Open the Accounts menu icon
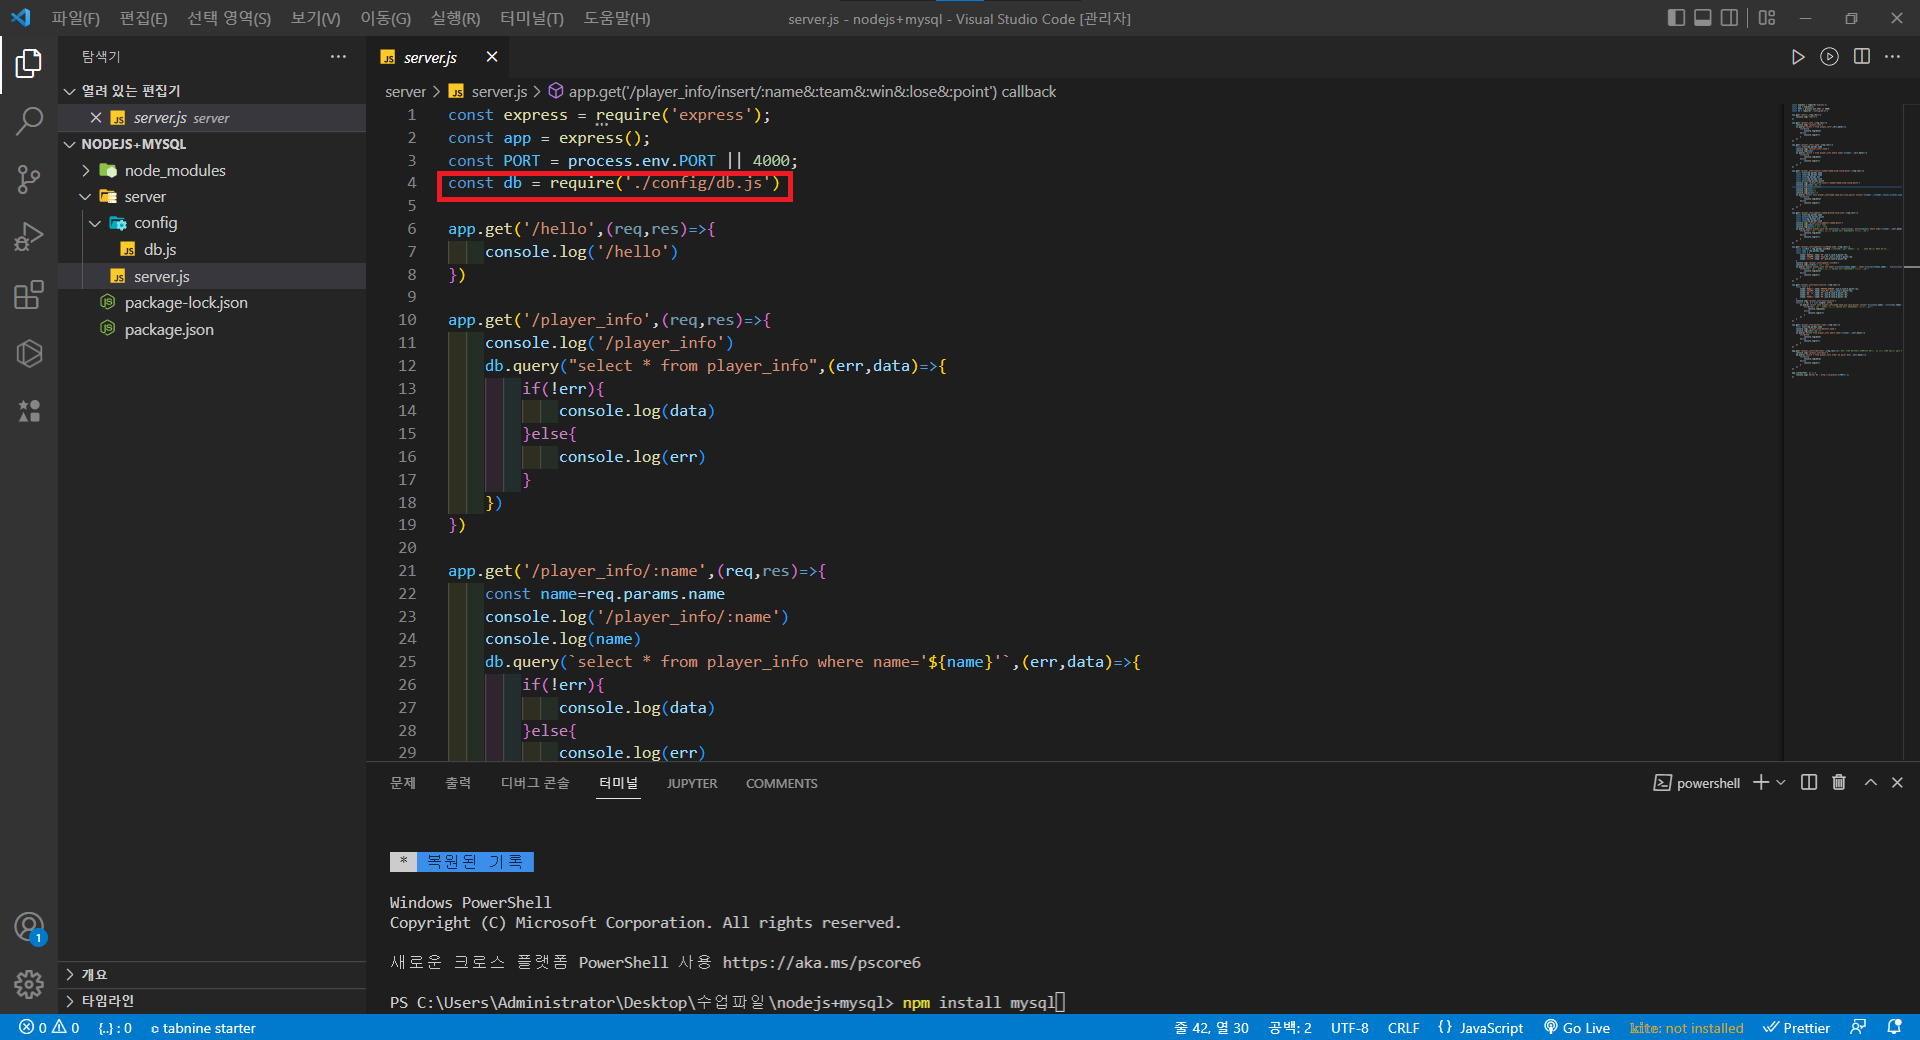This screenshot has height=1040, width=1920. [29, 928]
